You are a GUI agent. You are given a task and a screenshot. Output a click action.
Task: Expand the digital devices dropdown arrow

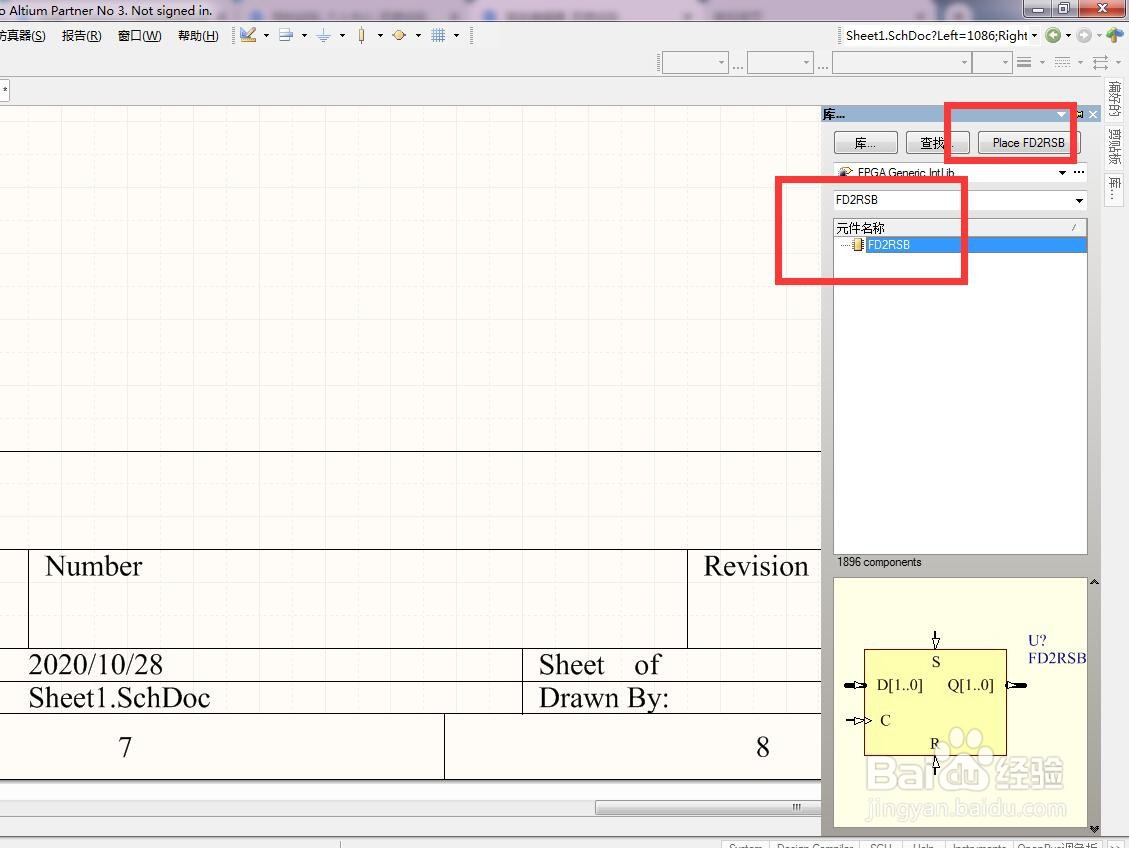click(380, 35)
